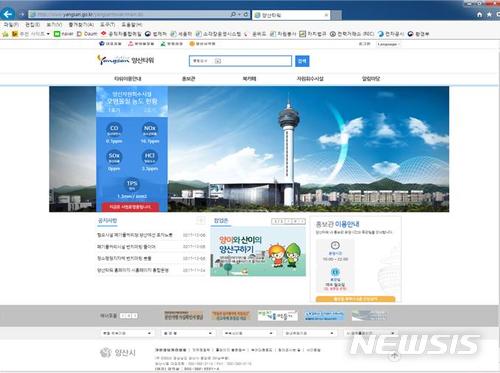Click the popup zone page number buttons
Image resolution: width=500 pixels, height=373 pixels.
tap(288, 221)
